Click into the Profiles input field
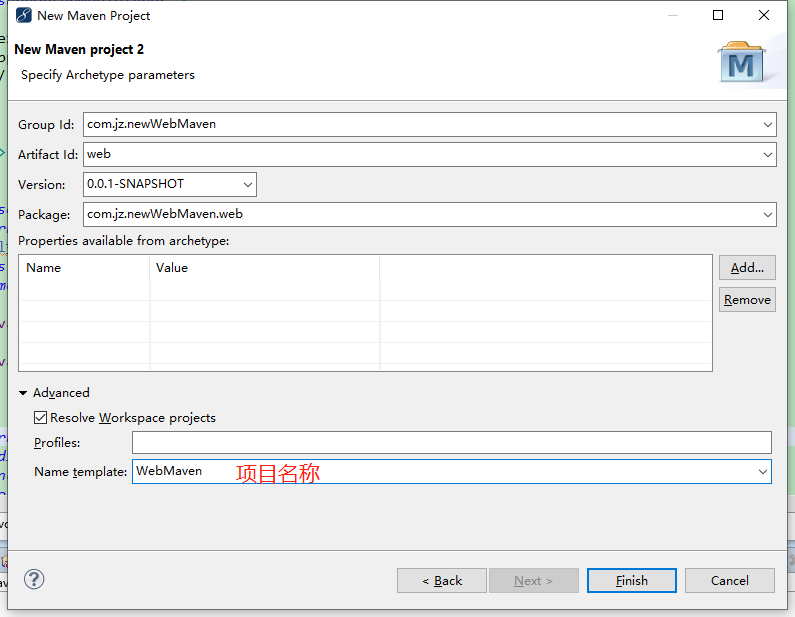The height and width of the screenshot is (617, 795). 452,443
